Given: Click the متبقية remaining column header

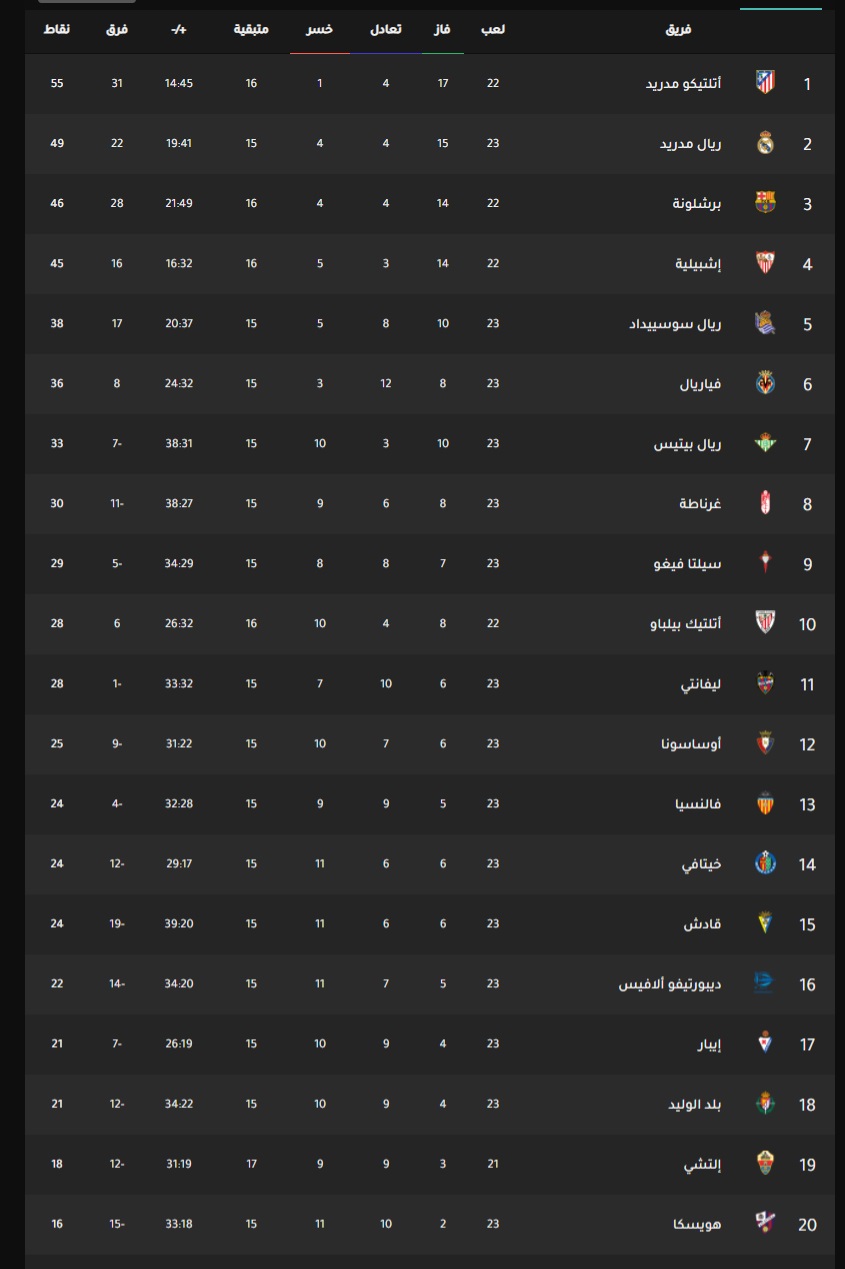Looking at the screenshot, I should pyautogui.click(x=251, y=29).
